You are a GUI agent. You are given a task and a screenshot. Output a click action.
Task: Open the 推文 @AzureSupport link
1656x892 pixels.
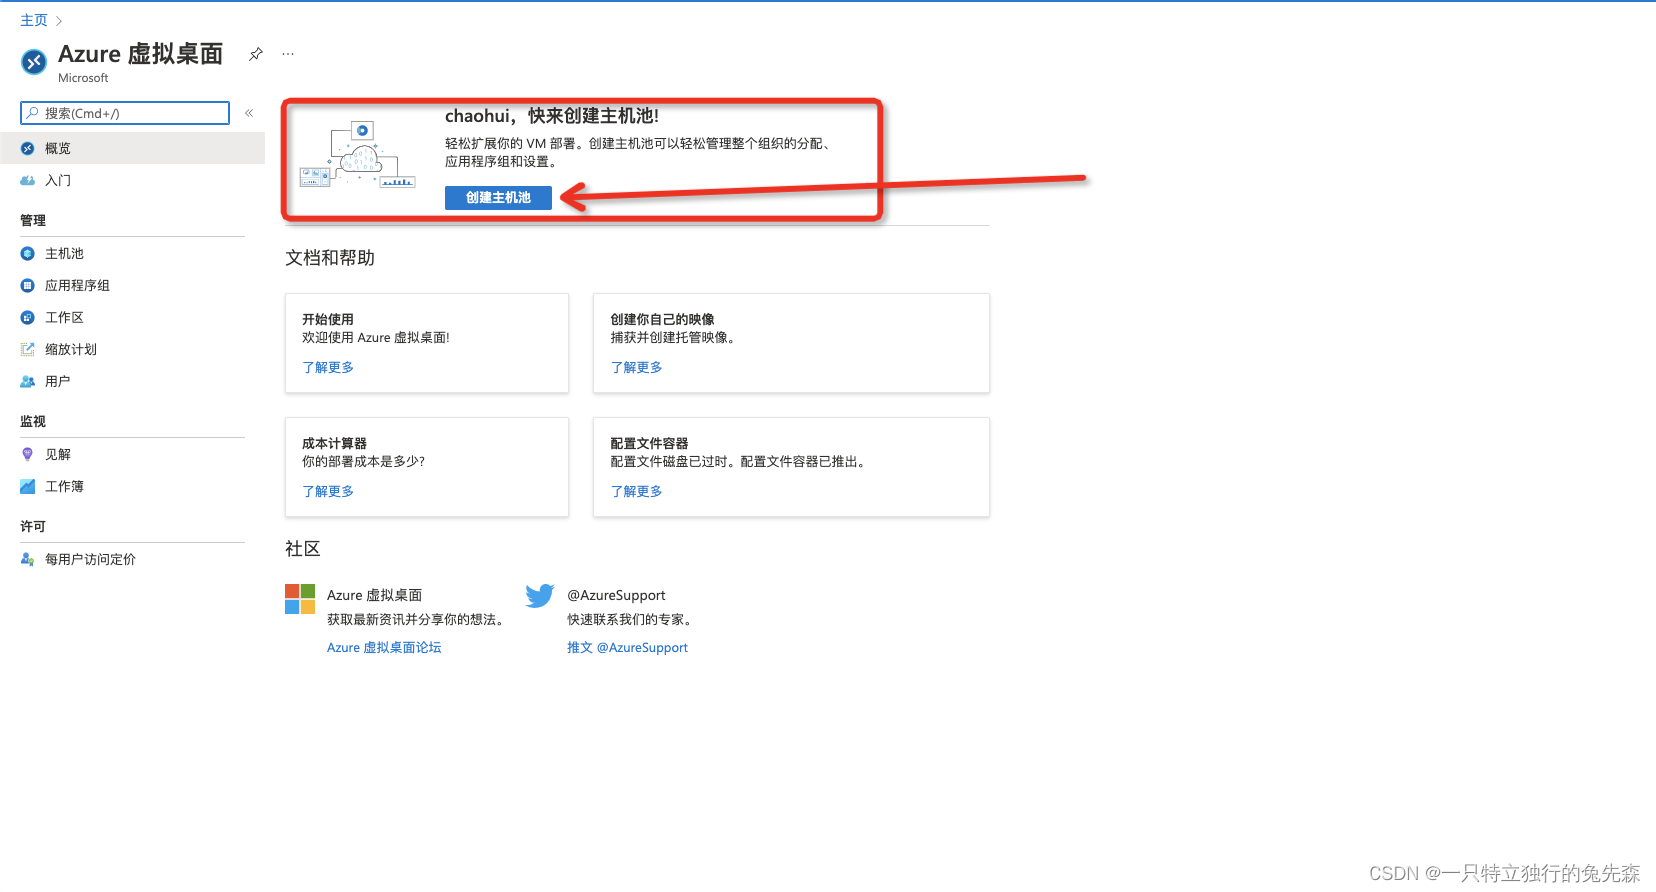627,647
